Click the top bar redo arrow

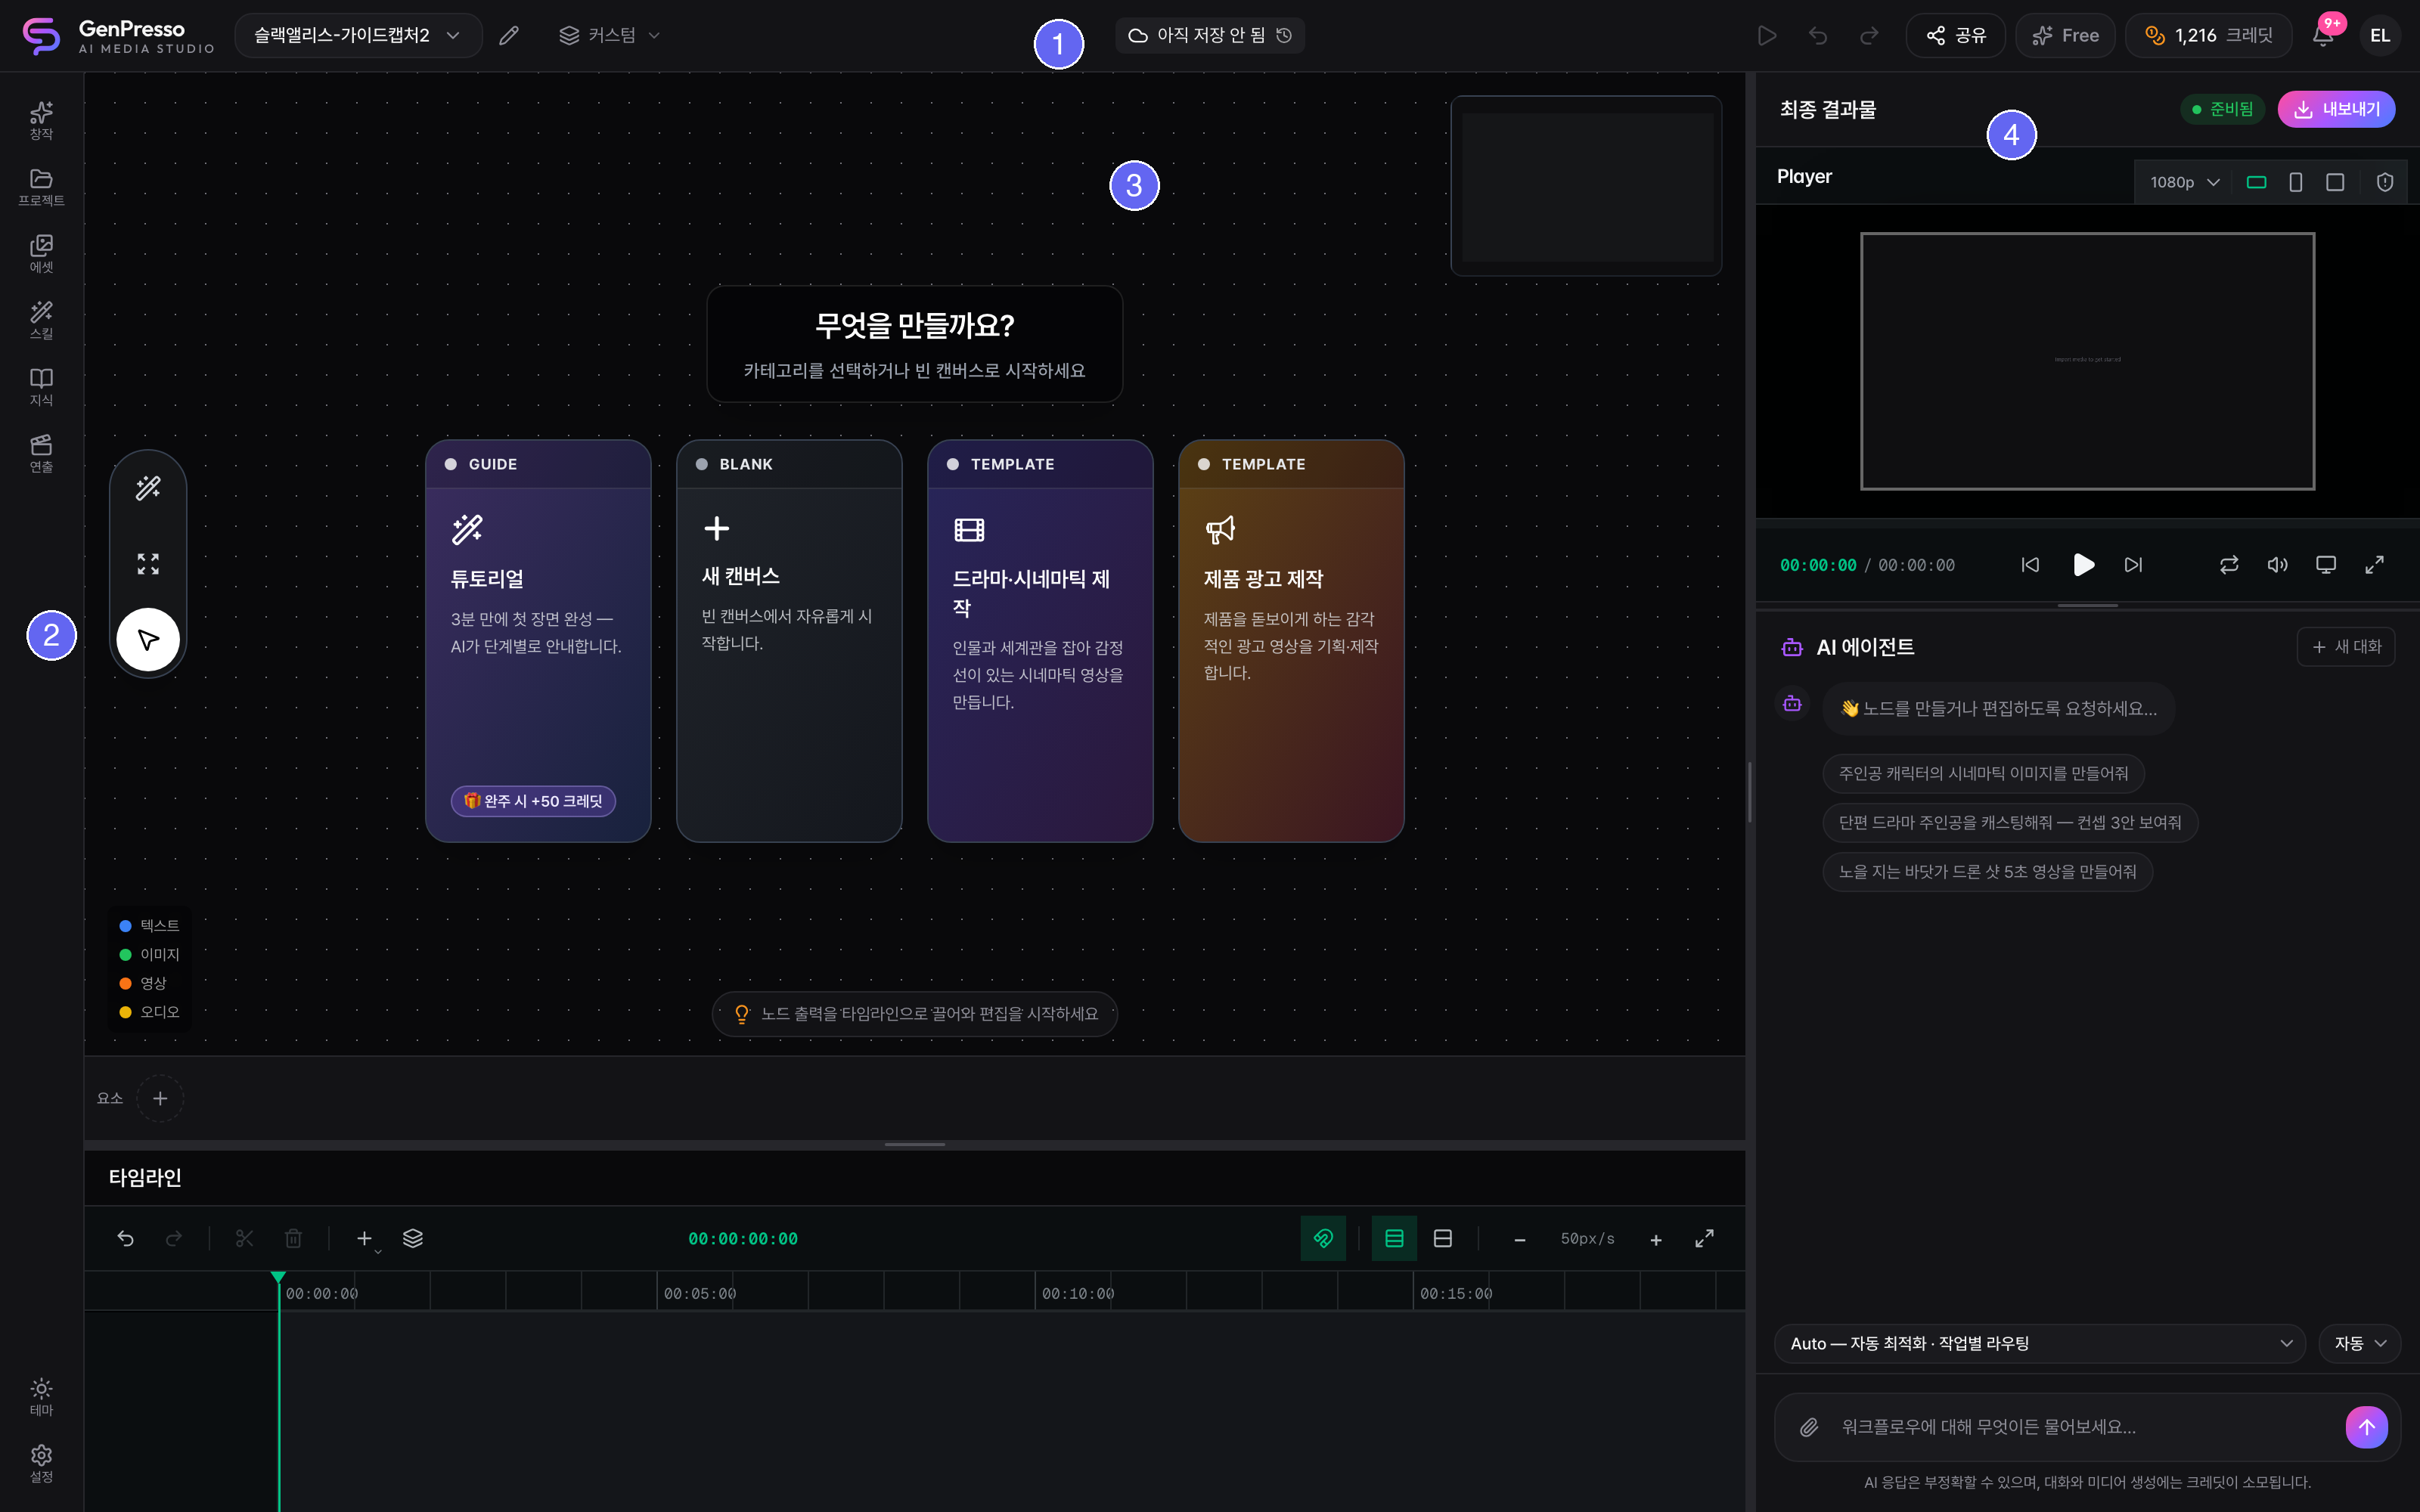pos(1868,36)
